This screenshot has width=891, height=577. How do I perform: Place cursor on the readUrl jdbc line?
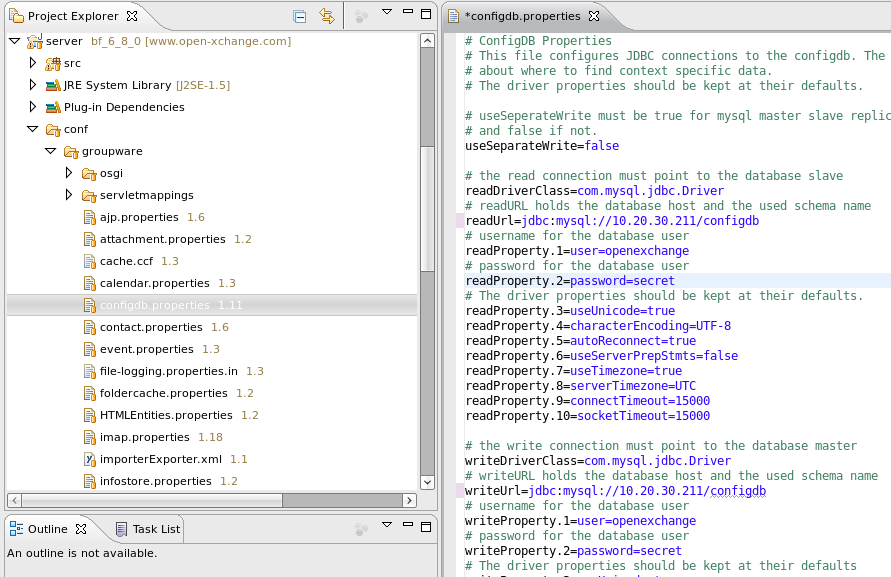[612, 221]
